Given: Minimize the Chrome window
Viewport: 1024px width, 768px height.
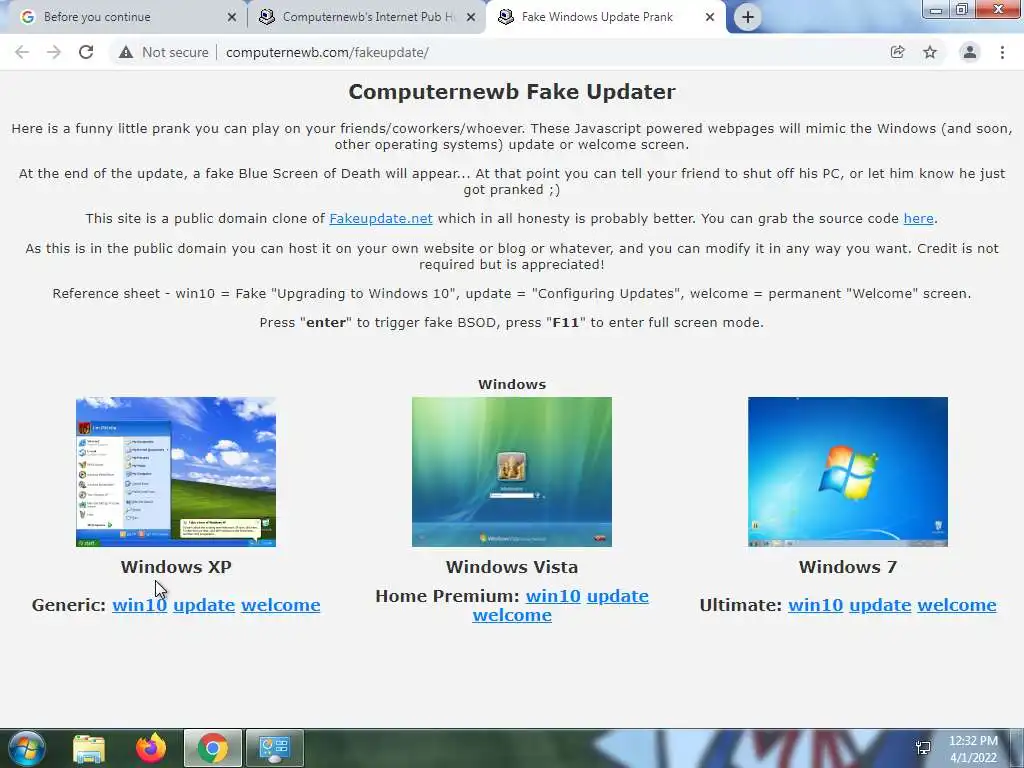Looking at the screenshot, I should [x=936, y=9].
